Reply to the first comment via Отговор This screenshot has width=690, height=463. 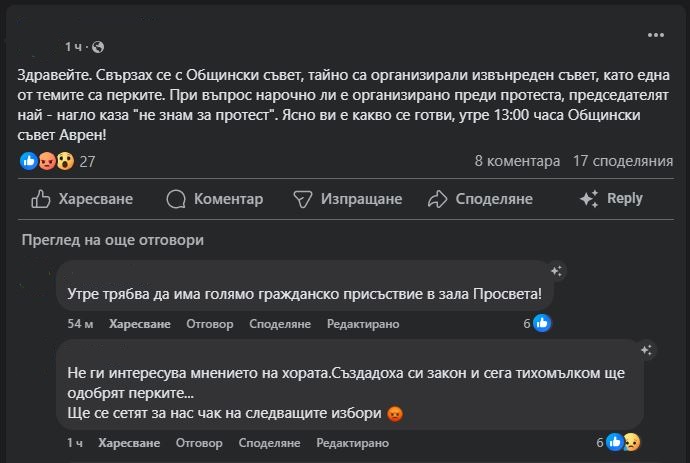click(x=210, y=324)
